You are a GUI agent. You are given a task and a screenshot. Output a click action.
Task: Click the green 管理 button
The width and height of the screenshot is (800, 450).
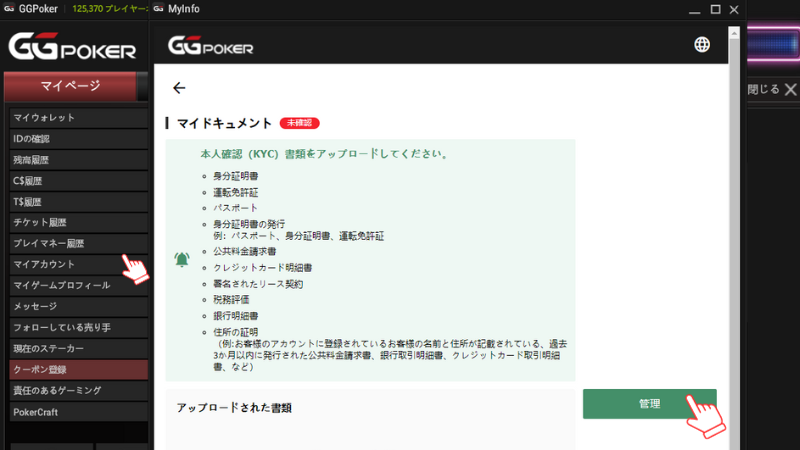649,404
